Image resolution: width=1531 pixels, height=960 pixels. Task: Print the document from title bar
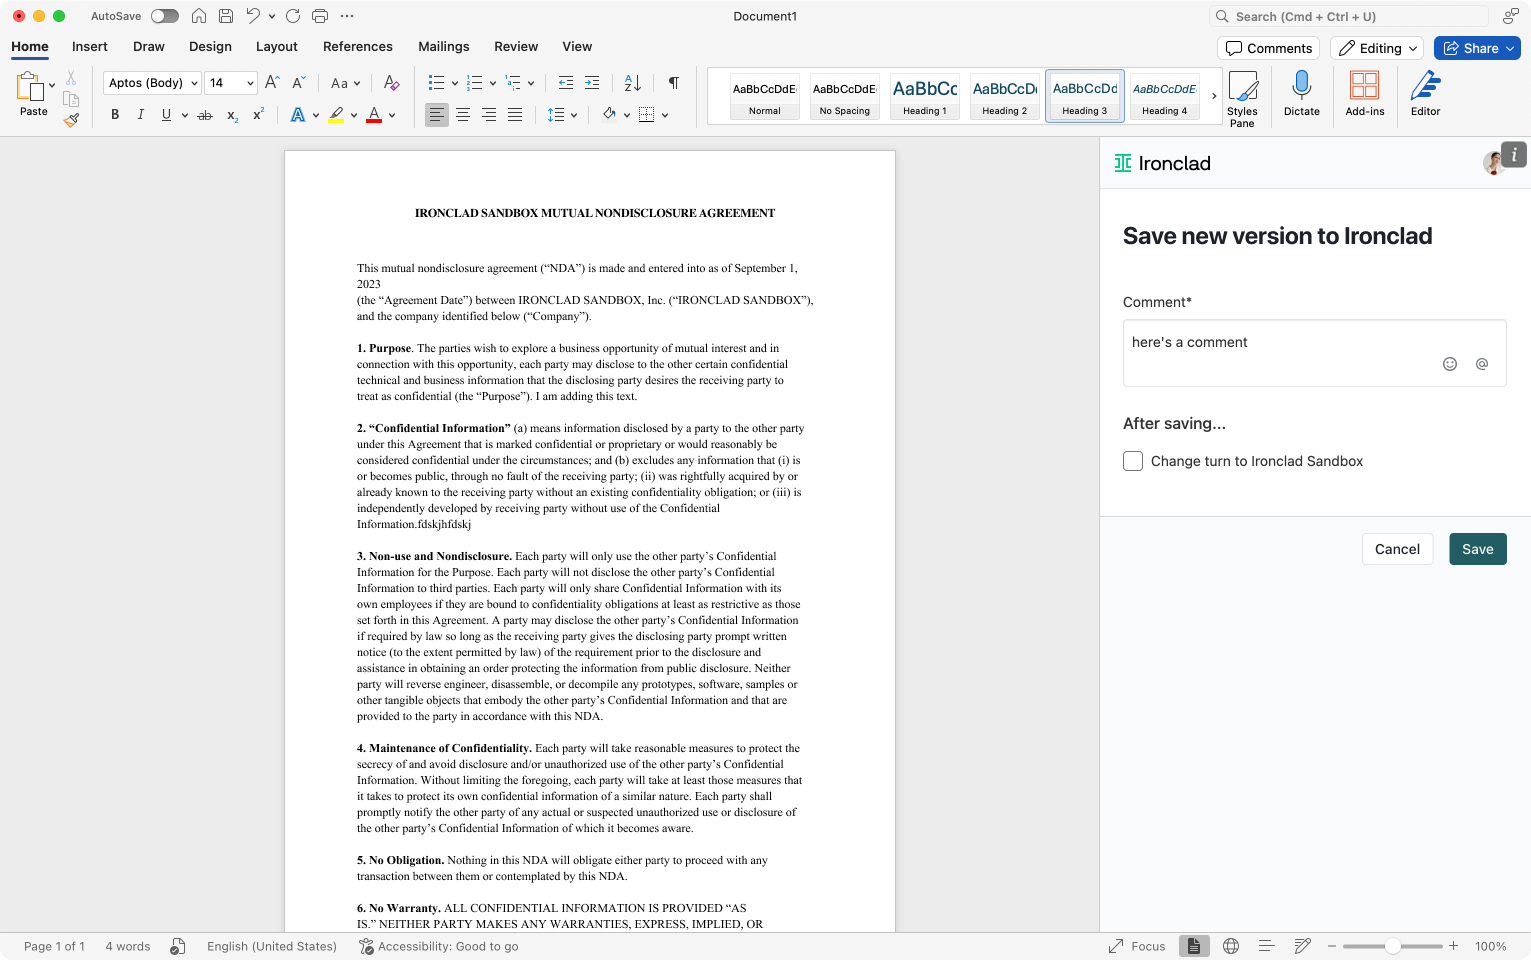point(320,16)
